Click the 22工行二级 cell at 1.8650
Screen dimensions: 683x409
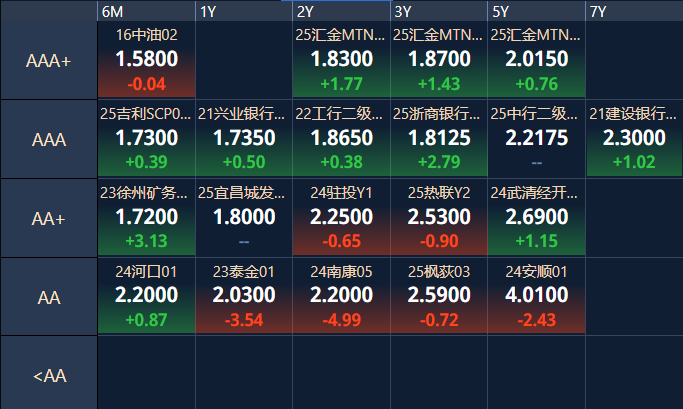click(x=341, y=138)
